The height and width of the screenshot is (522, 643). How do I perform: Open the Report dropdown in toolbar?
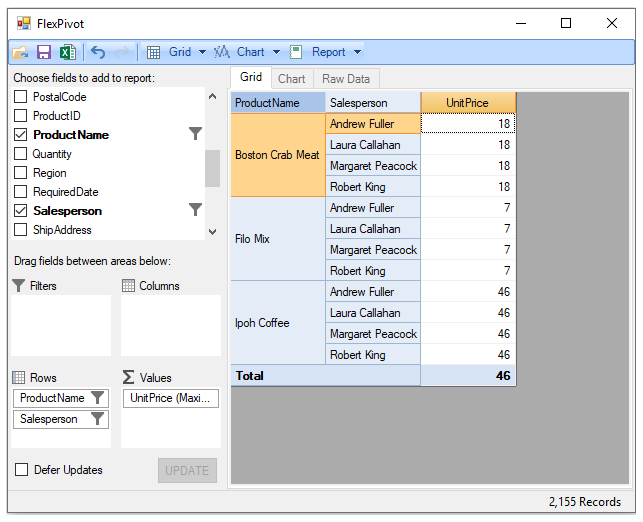(x=358, y=52)
